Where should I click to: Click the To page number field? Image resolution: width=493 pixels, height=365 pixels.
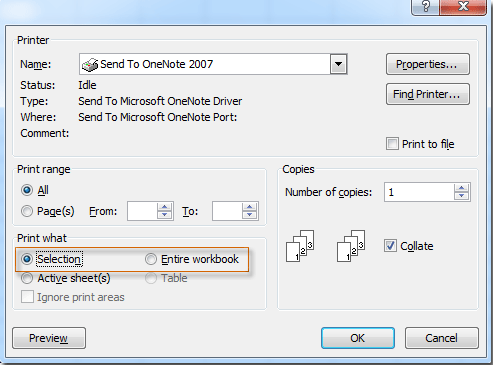coord(227,211)
